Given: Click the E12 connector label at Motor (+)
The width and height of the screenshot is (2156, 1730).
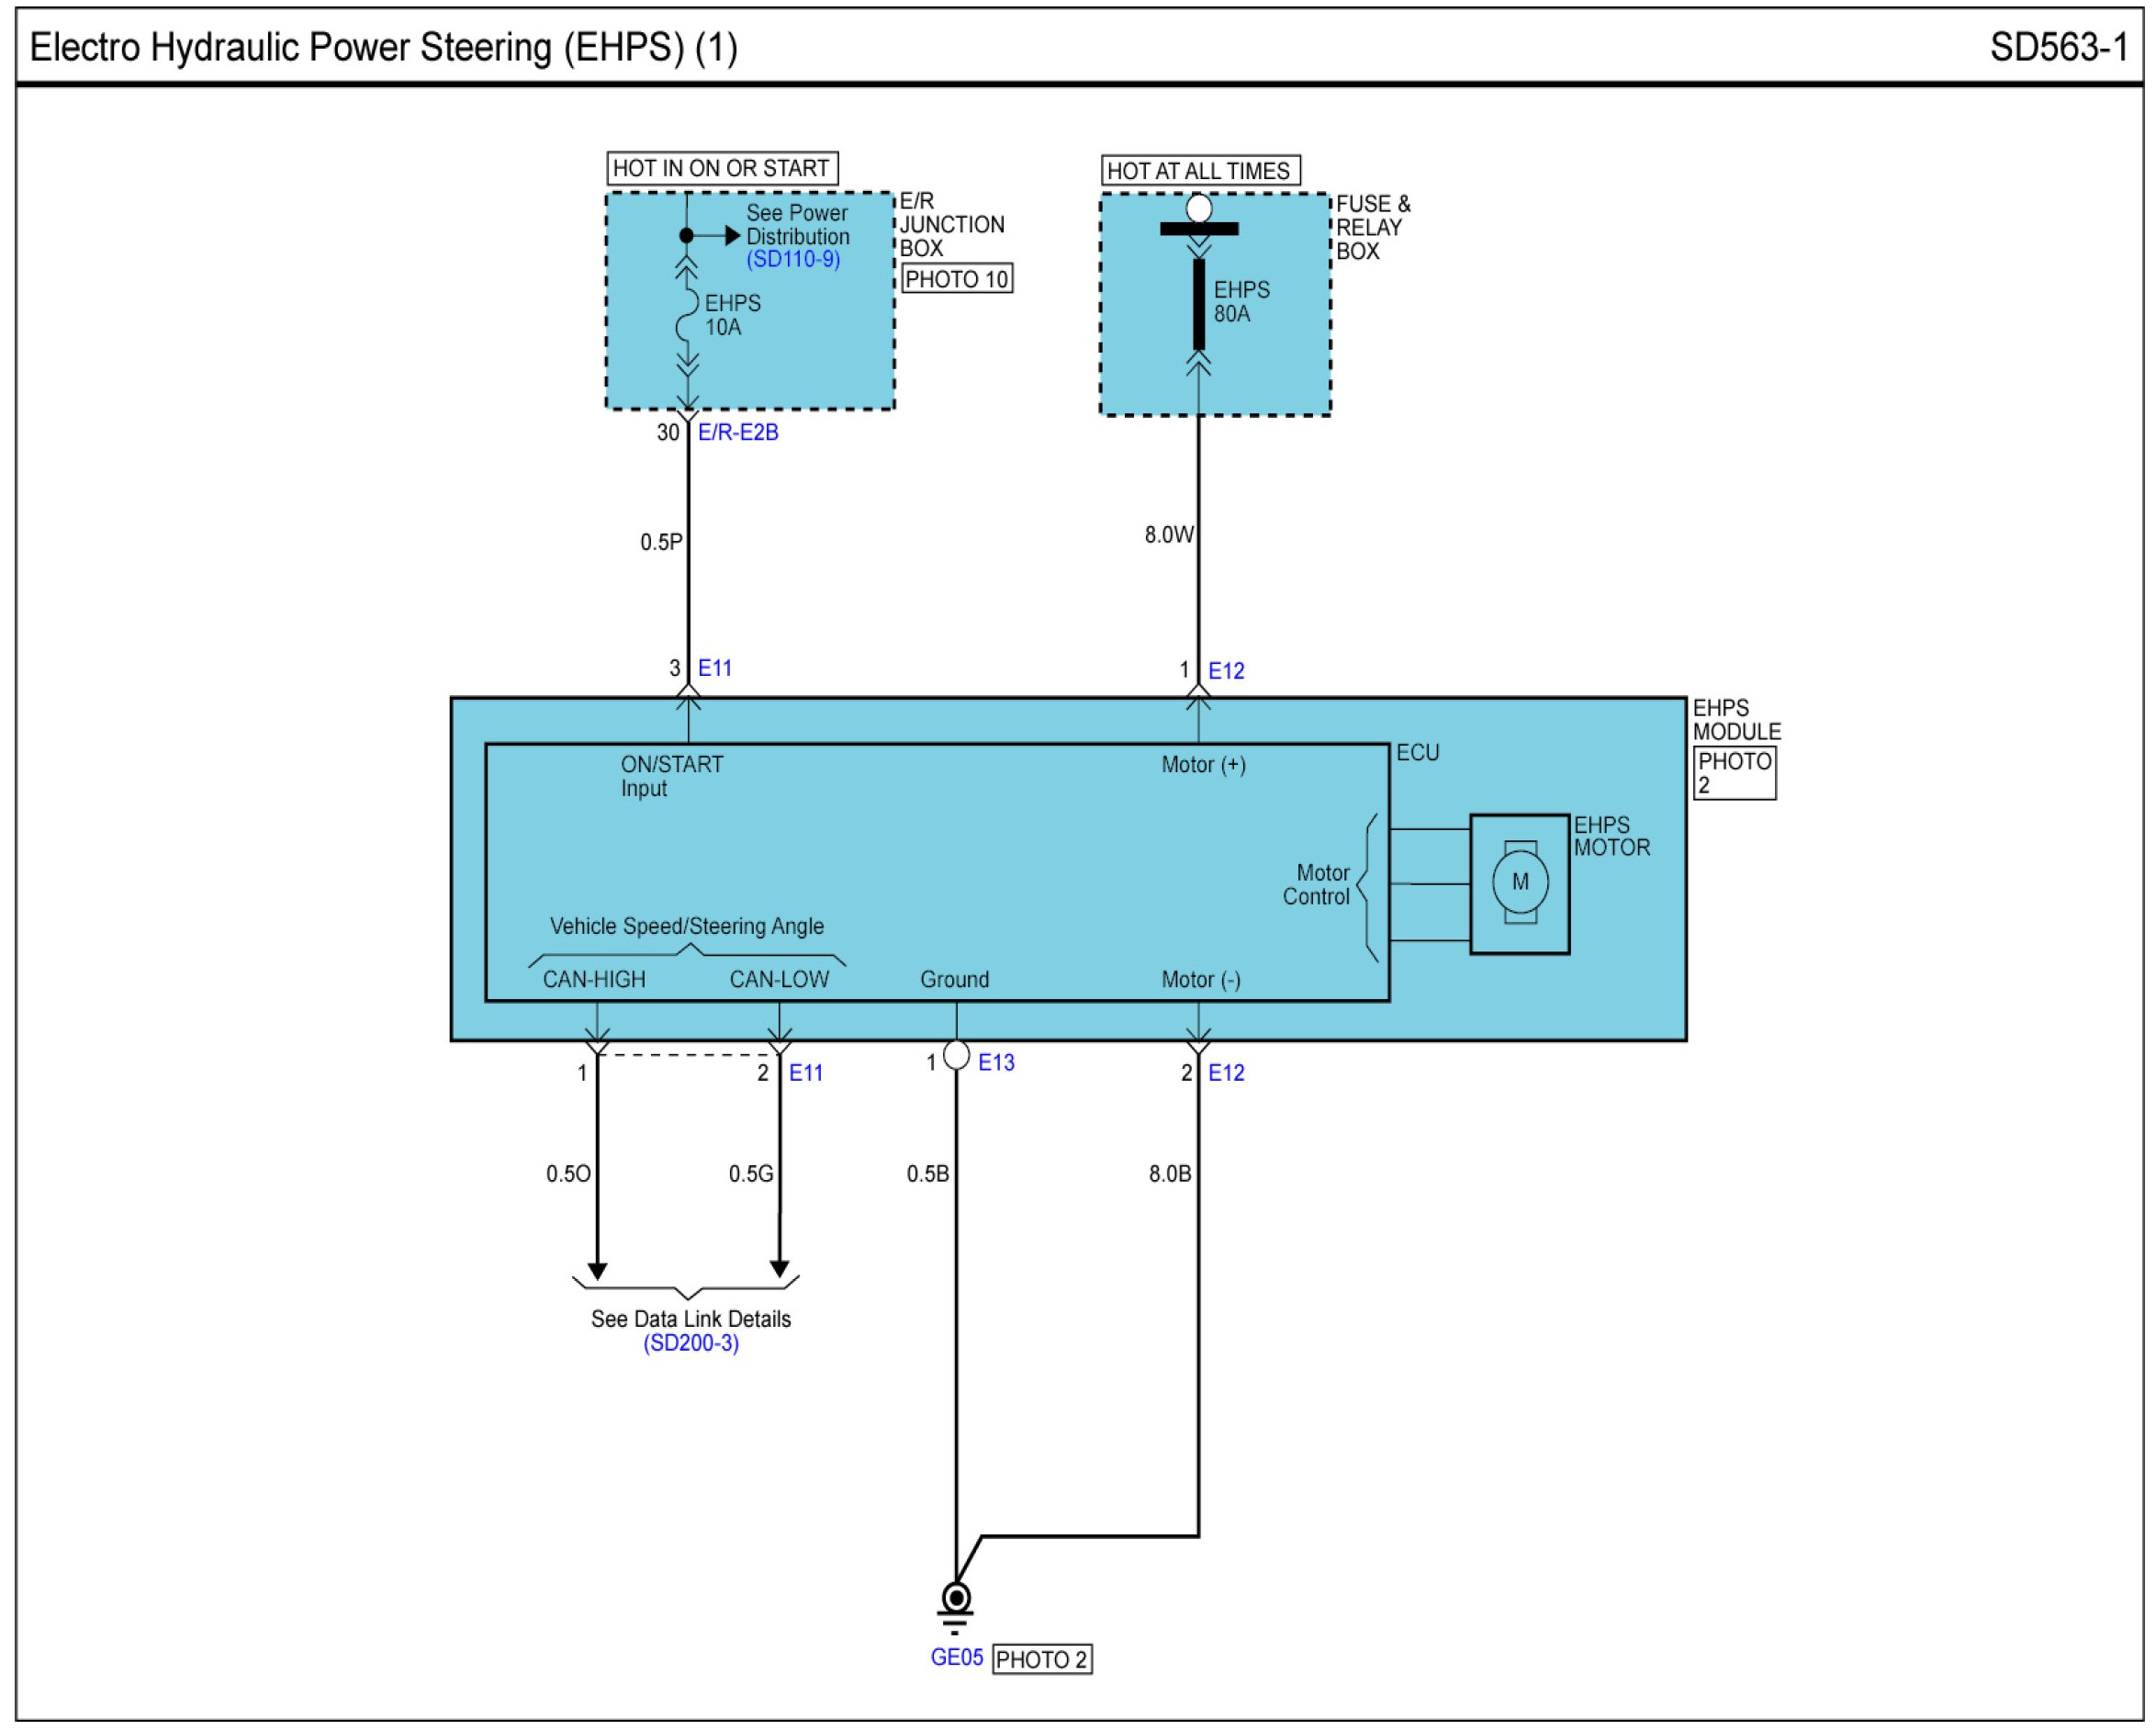Looking at the screenshot, I should [1226, 671].
